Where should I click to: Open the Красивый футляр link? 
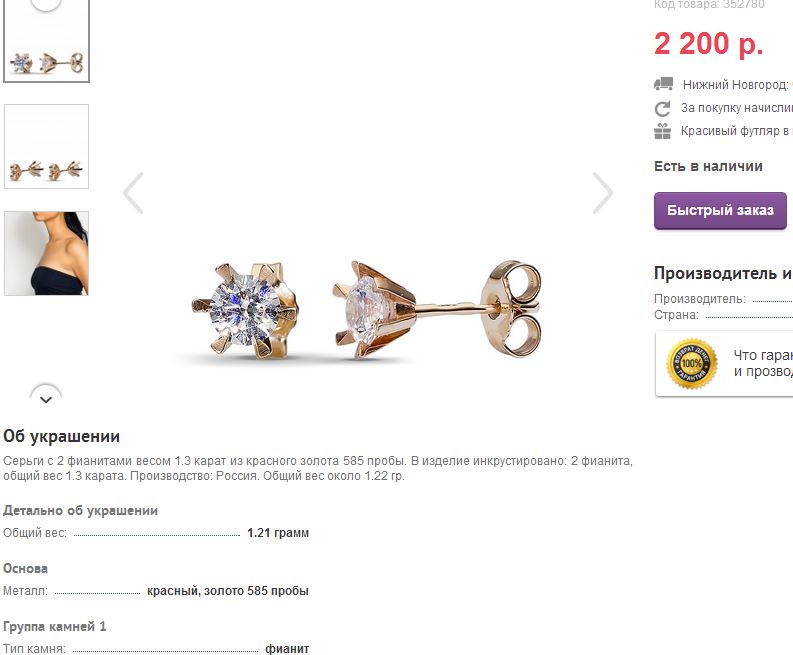click(x=737, y=131)
